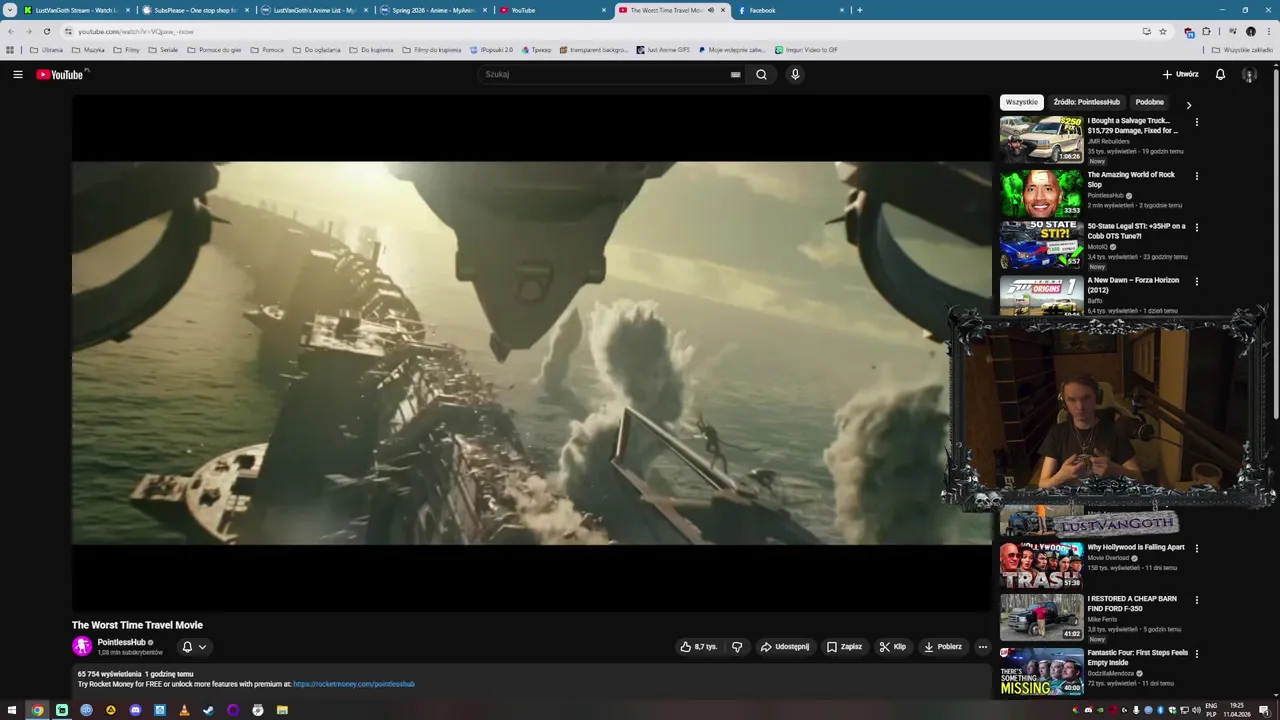This screenshot has width=1280, height=720.
Task: Like the video with thumbs up
Action: pos(699,647)
